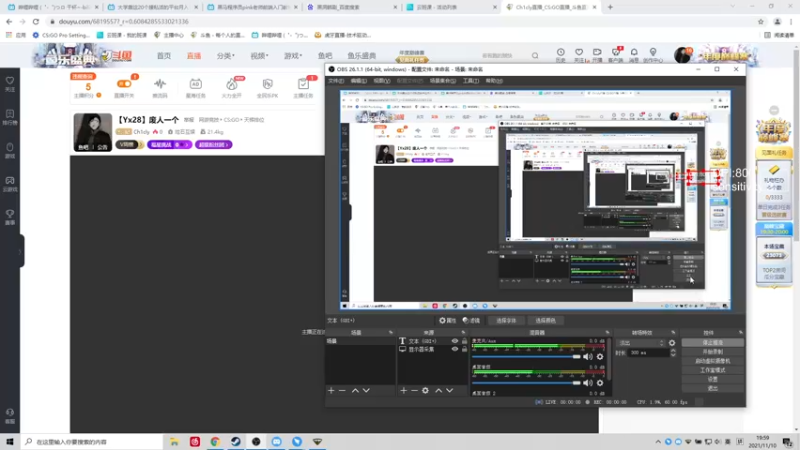
Task: Open the 场景集合 menu in OBS
Action: 442,81
